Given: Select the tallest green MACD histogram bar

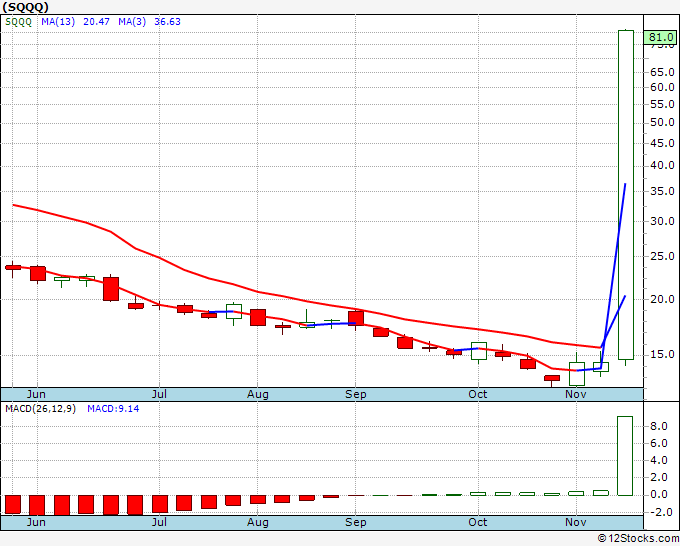Looking at the screenshot, I should tap(625, 456).
